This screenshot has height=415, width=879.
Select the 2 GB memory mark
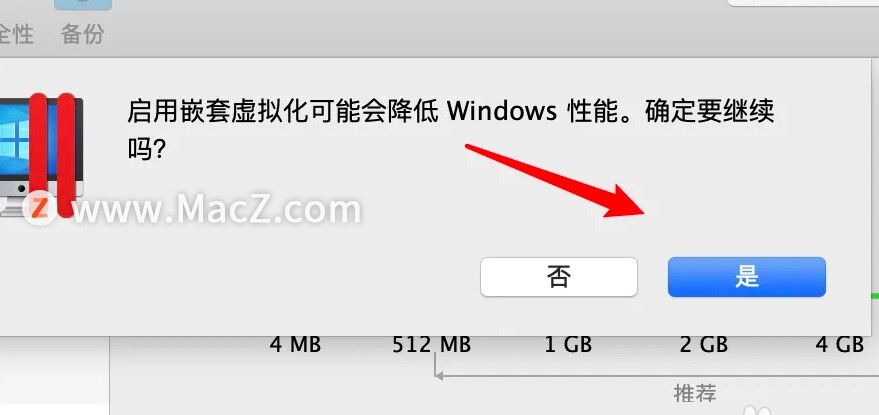(704, 344)
